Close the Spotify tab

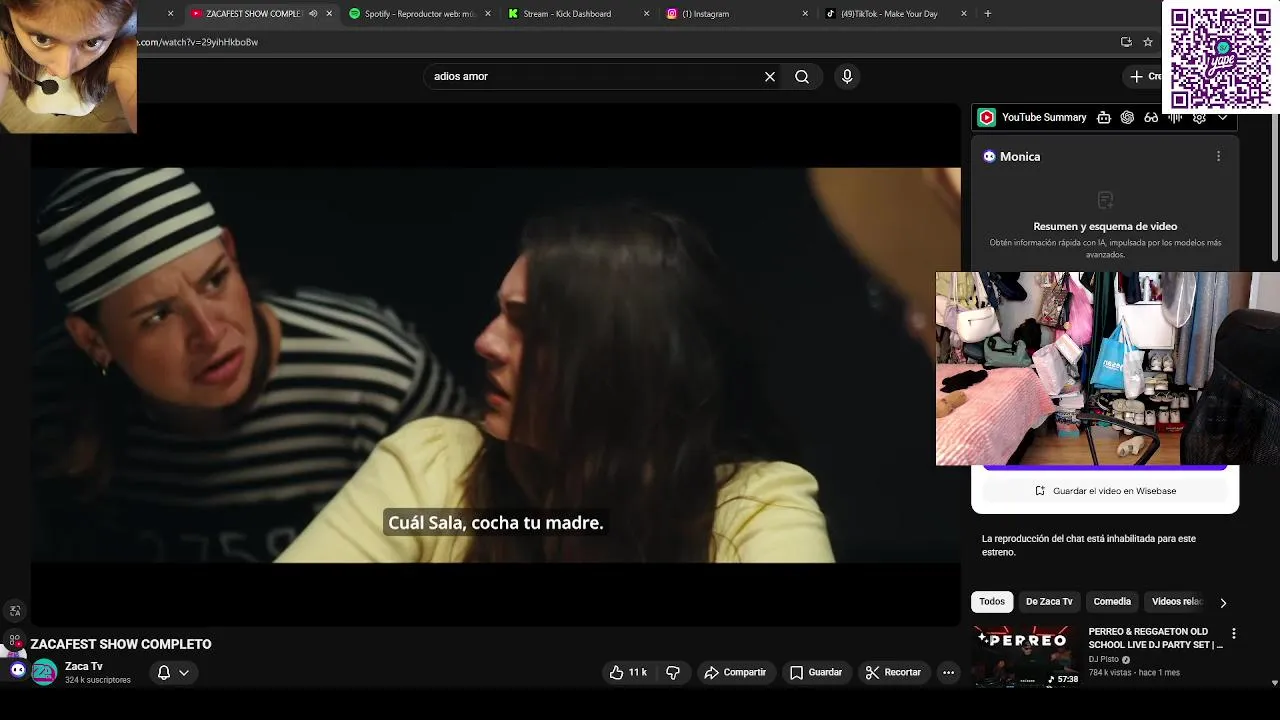(488, 14)
